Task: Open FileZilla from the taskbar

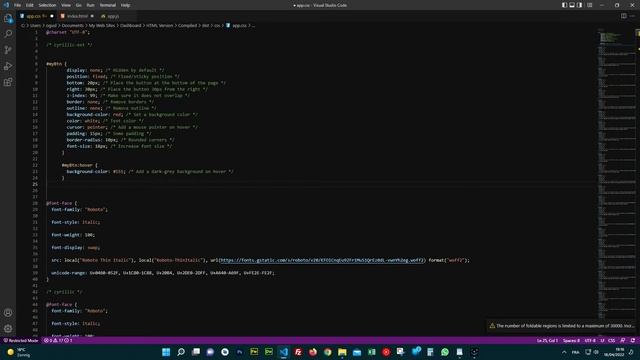Action: pos(298,352)
